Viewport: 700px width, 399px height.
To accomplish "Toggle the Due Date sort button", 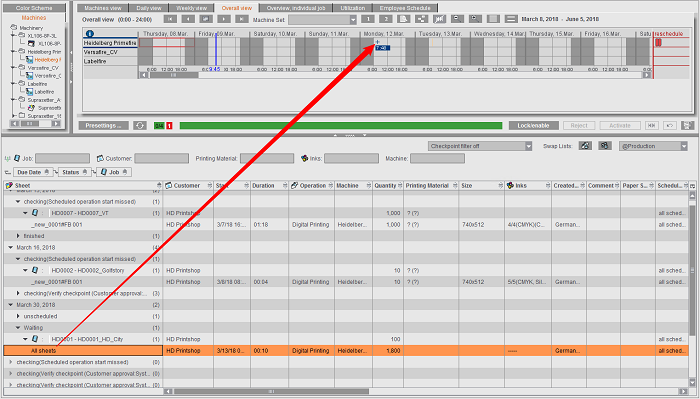I will tap(33, 172).
